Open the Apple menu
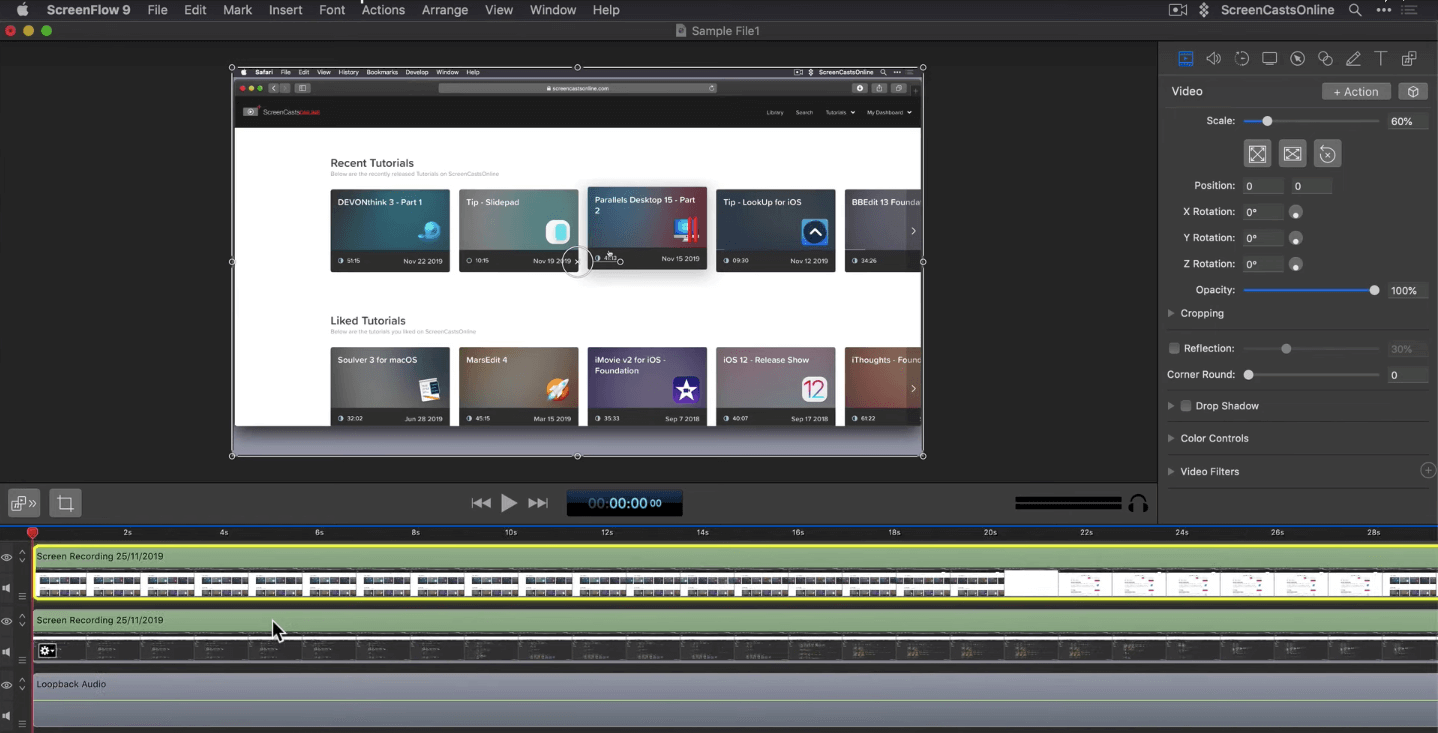 (x=22, y=10)
